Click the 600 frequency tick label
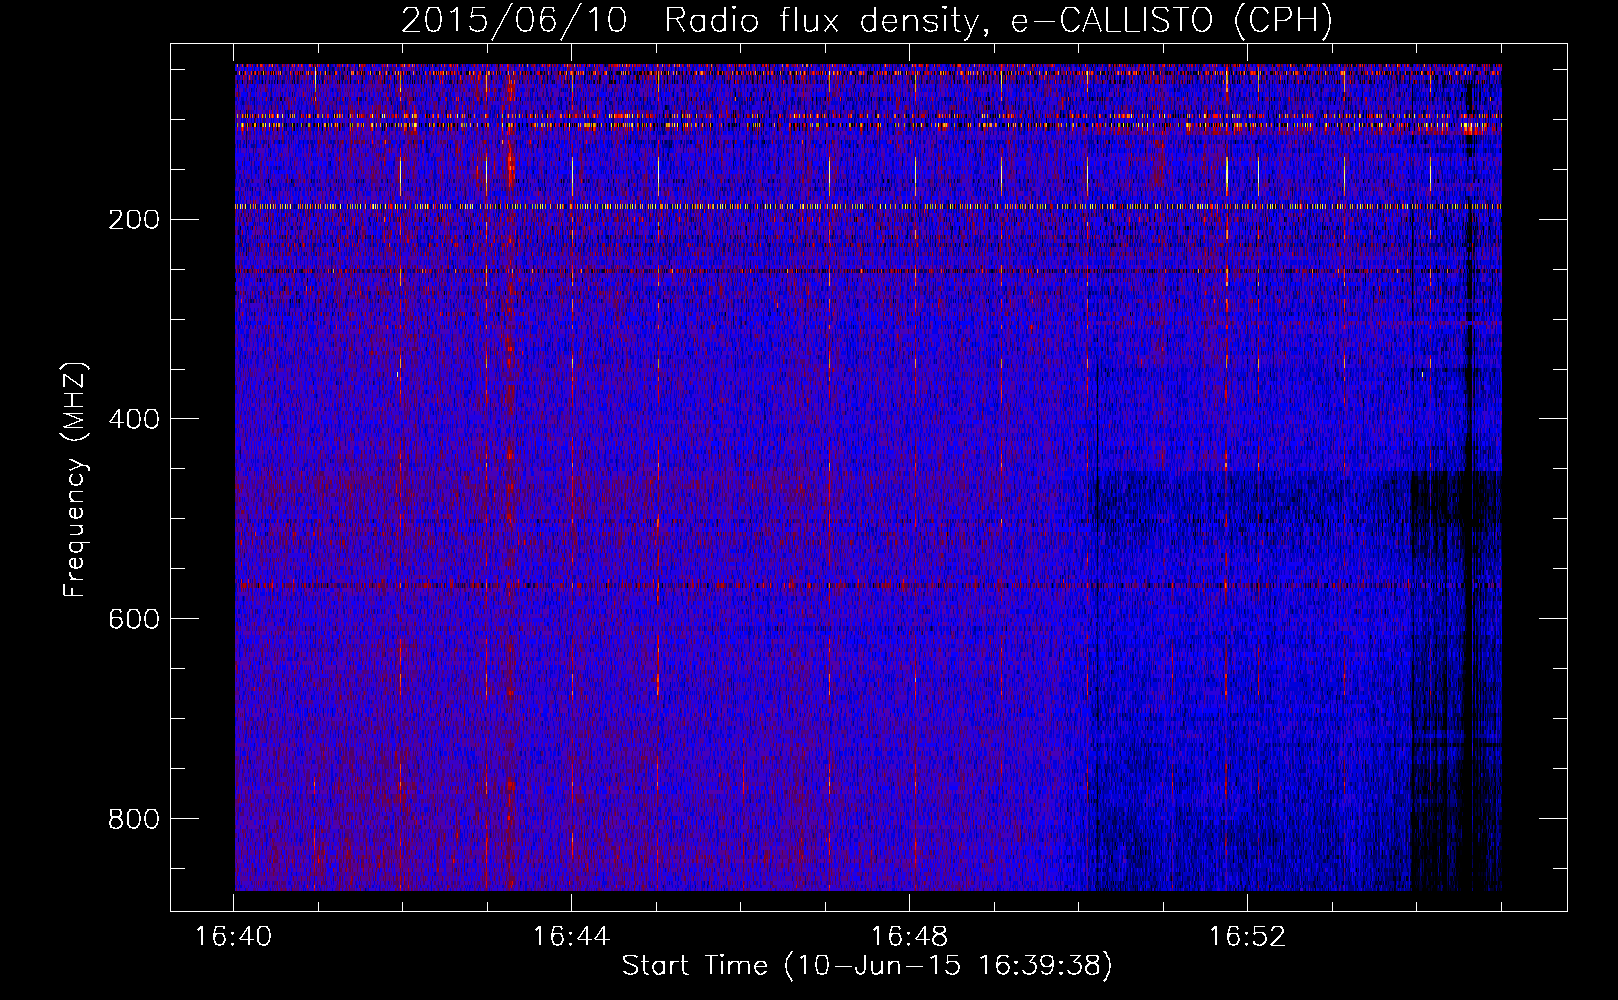Screen dimensions: 1618x1000 point(133,619)
